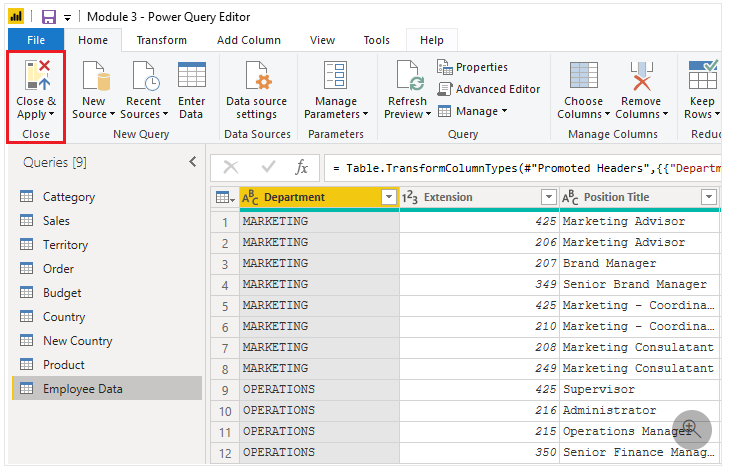Expand Manage Parameters dropdown arrow
Screen dimensions: 730x471
(365, 114)
